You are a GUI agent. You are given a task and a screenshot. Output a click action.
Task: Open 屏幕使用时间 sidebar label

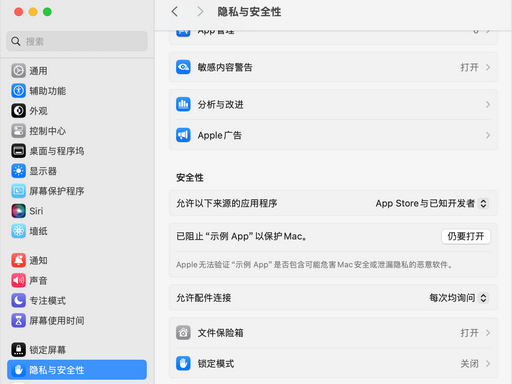(x=57, y=321)
